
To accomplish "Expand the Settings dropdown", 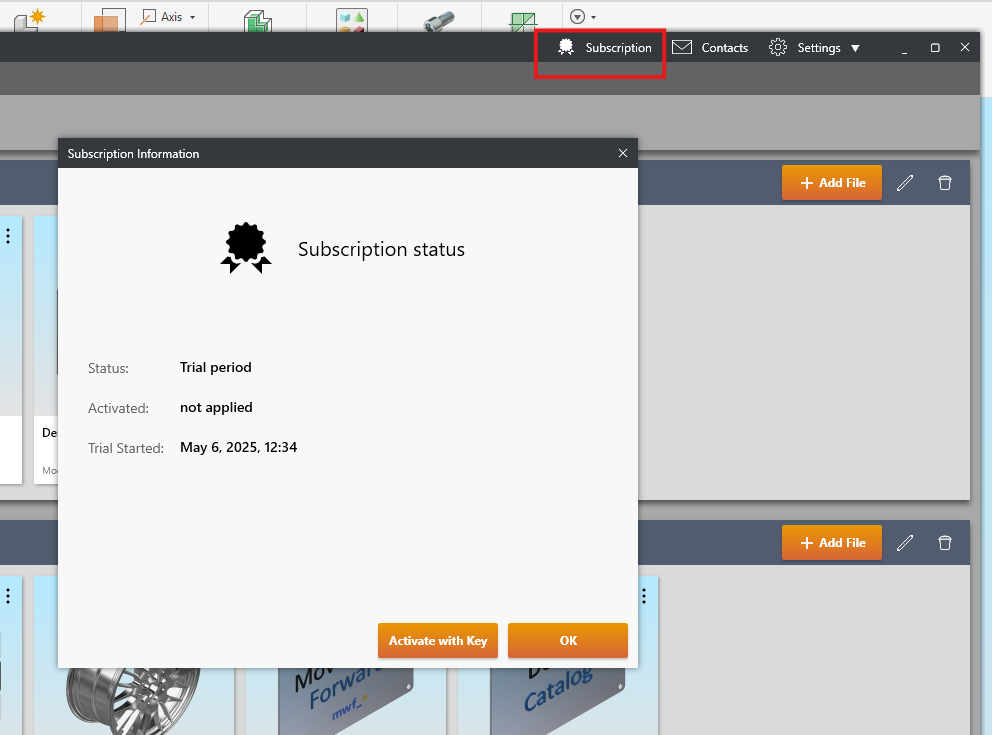I will click(x=814, y=48).
